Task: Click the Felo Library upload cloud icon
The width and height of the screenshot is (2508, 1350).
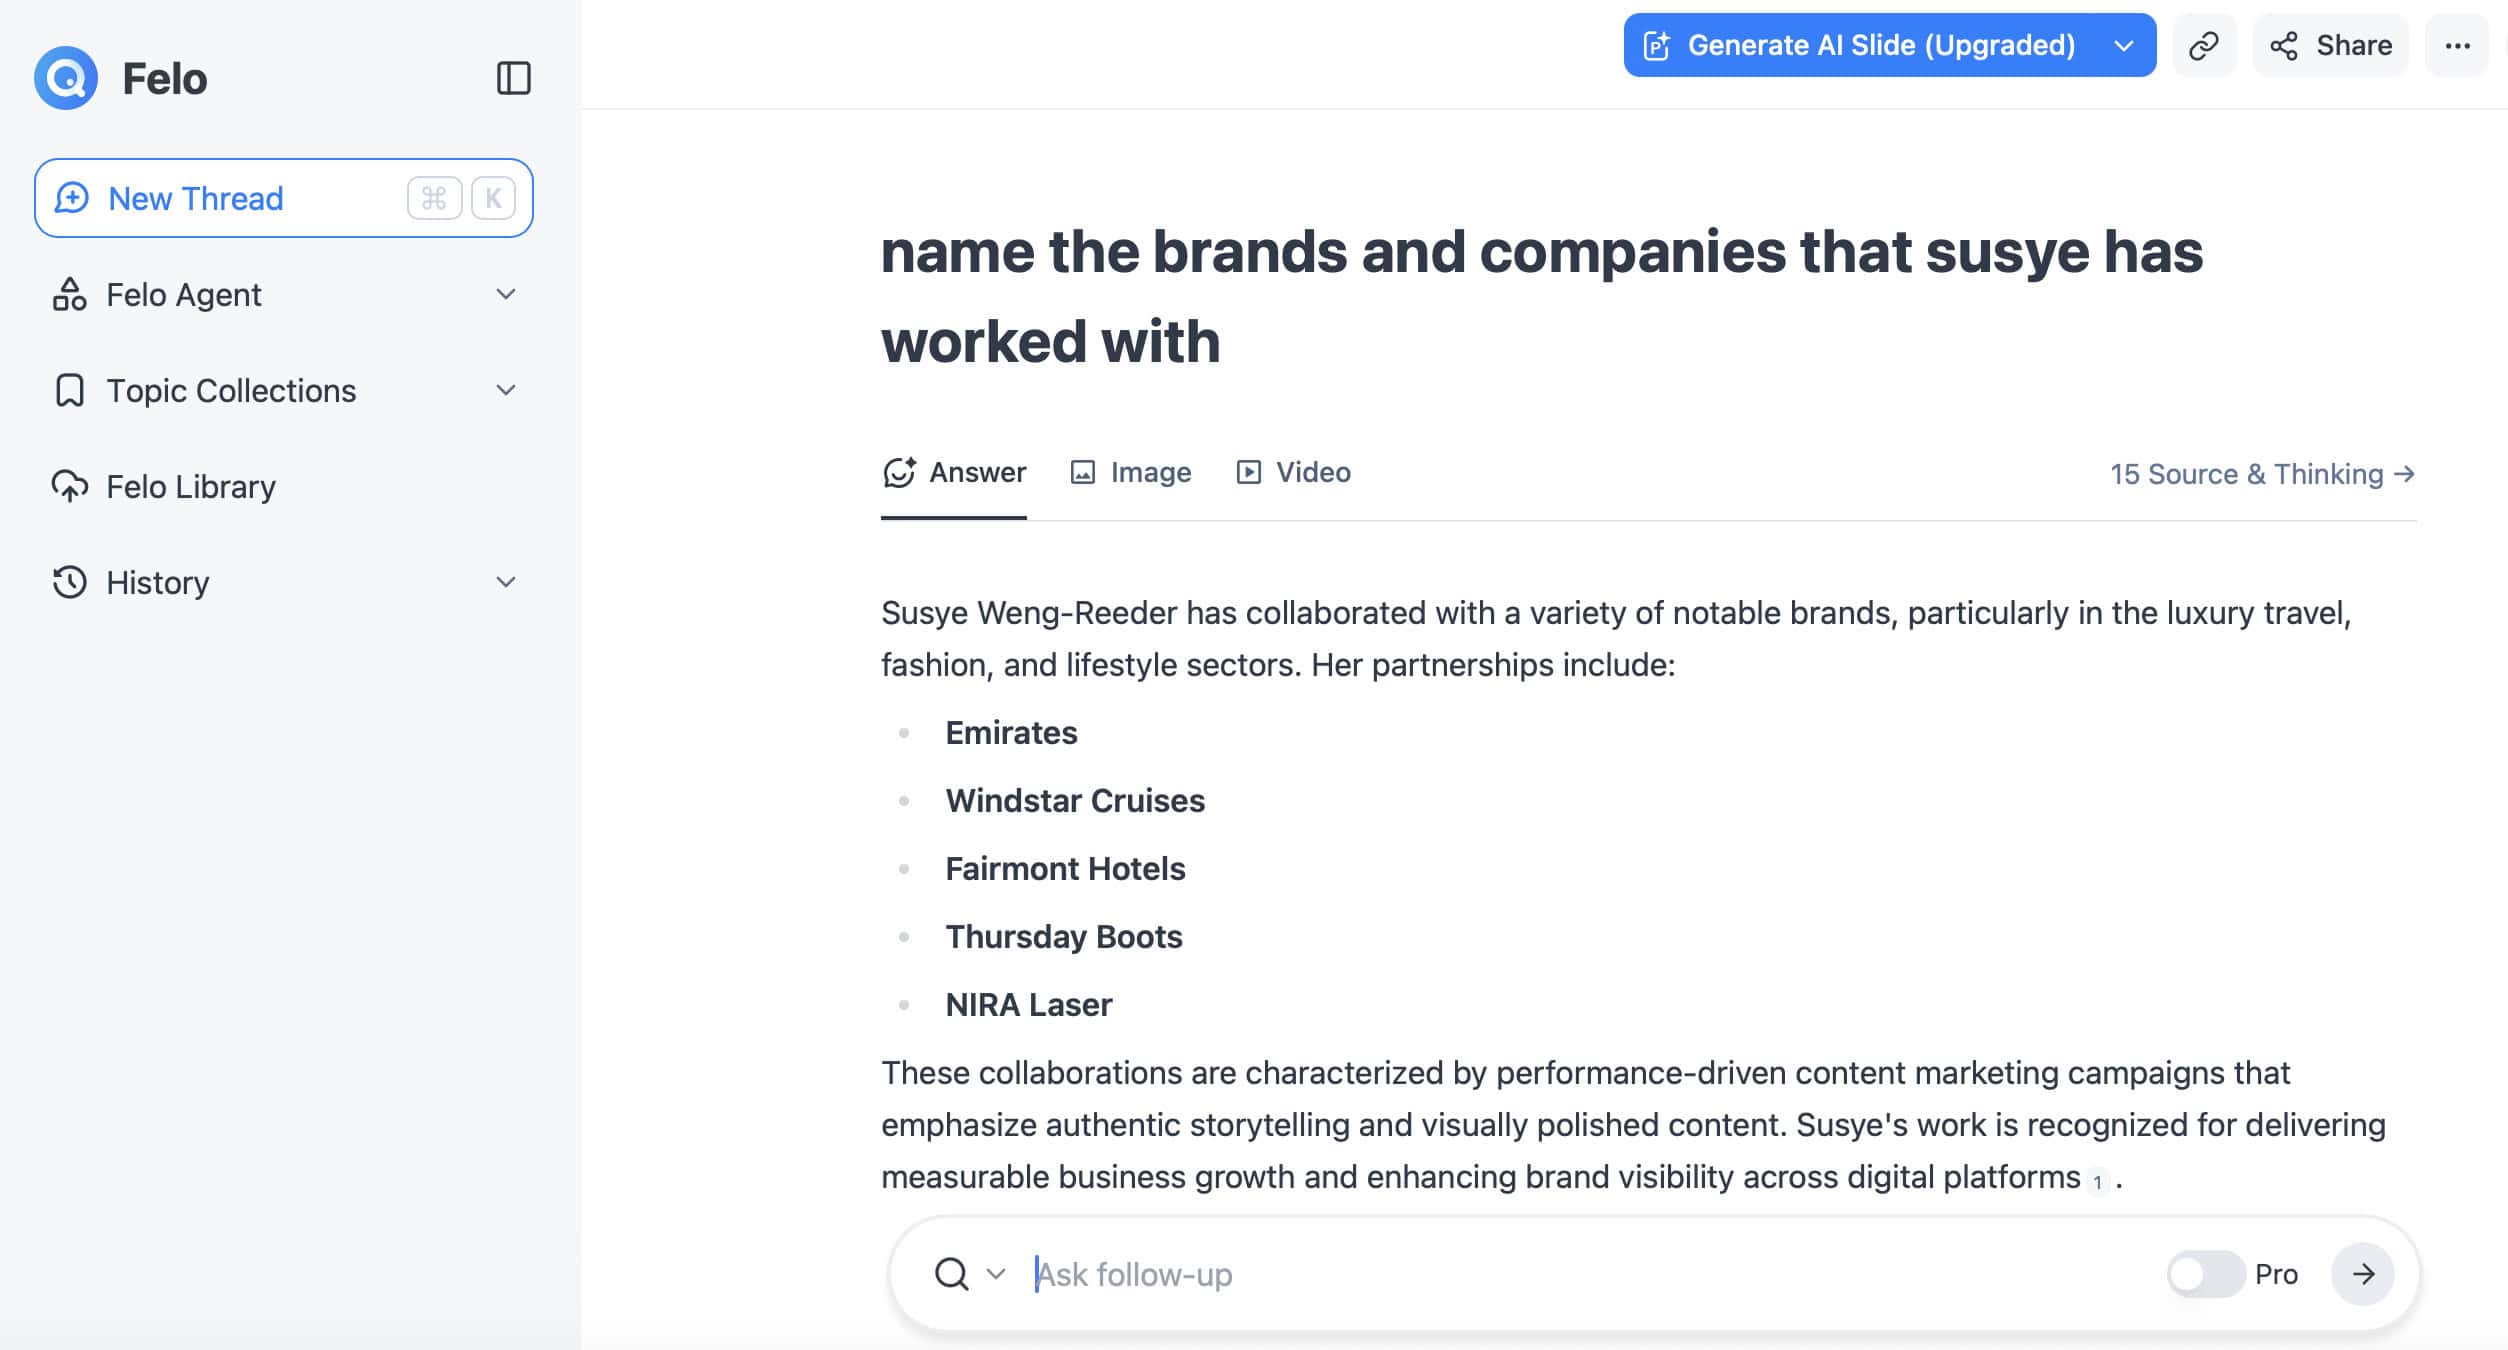Action: [x=69, y=487]
